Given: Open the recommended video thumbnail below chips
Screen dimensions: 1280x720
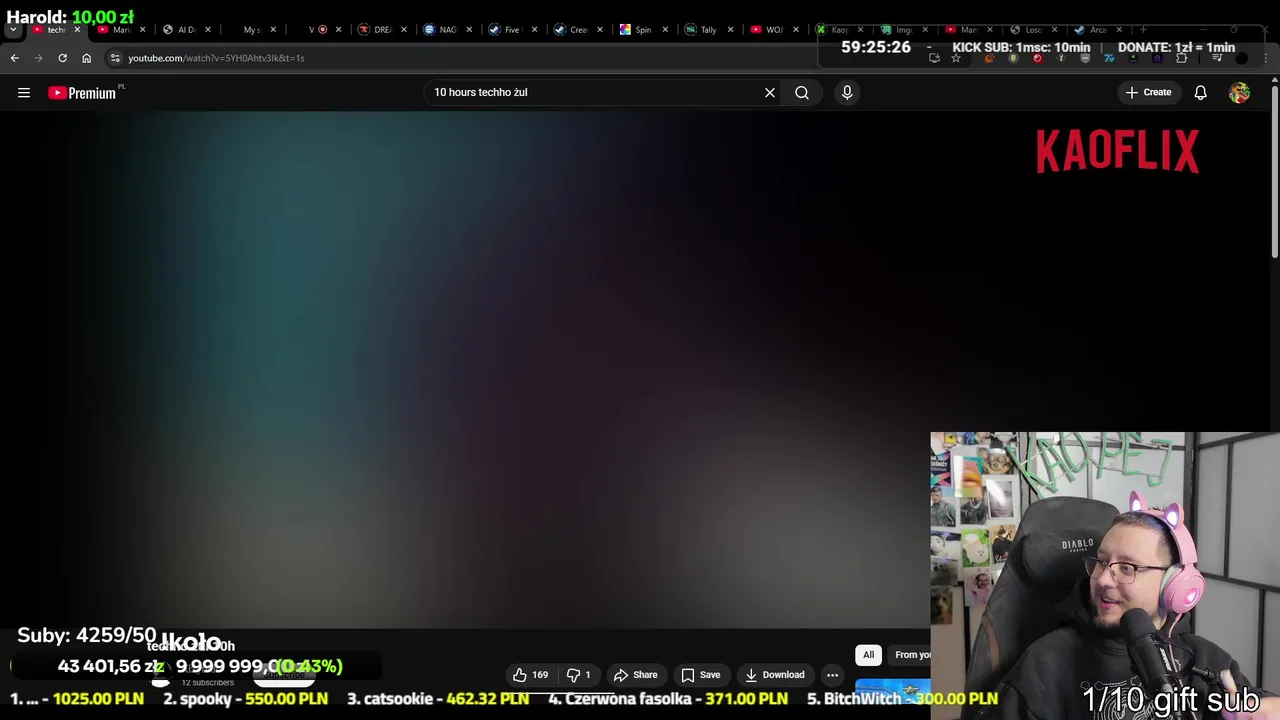Looking at the screenshot, I should [892, 690].
